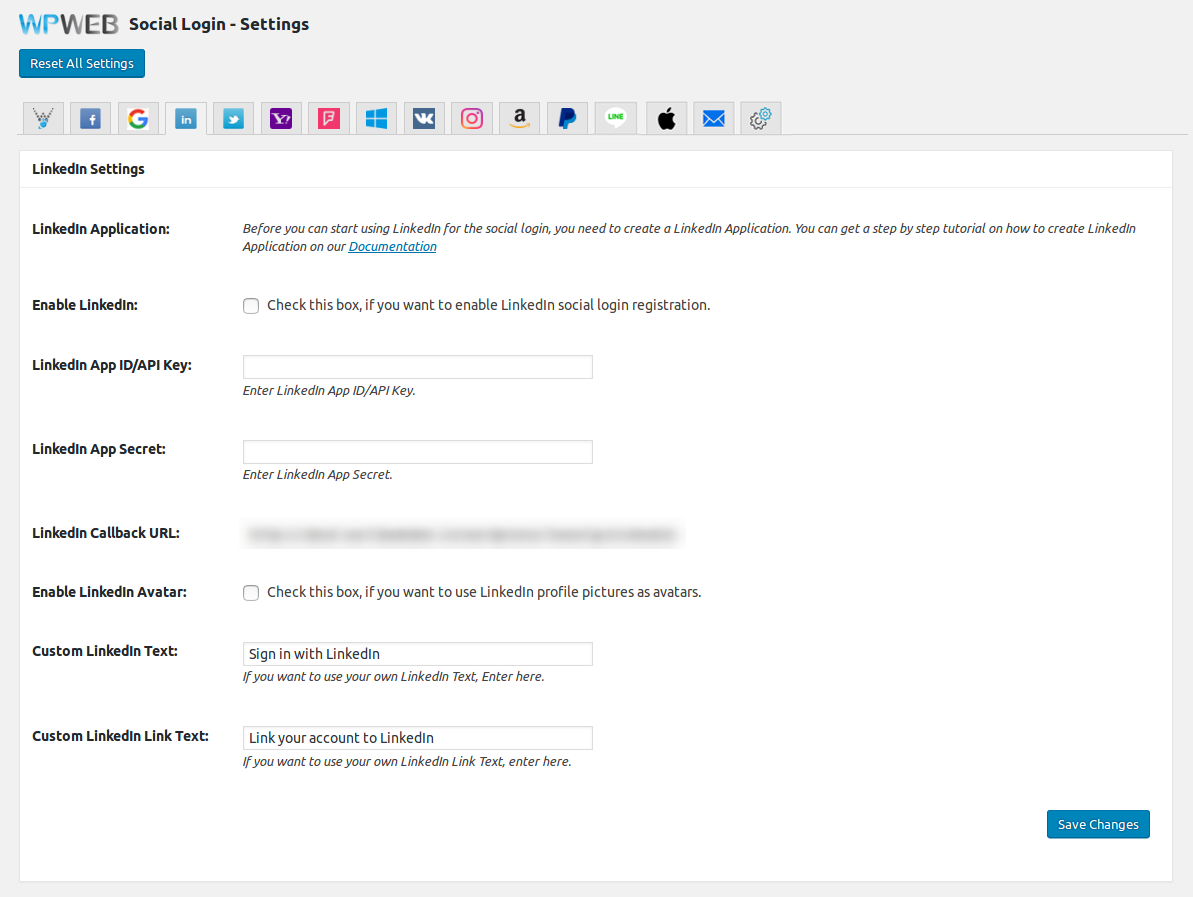The width and height of the screenshot is (1193, 897).
Task: Enable LinkedIn social login checkbox
Action: pyautogui.click(x=251, y=306)
